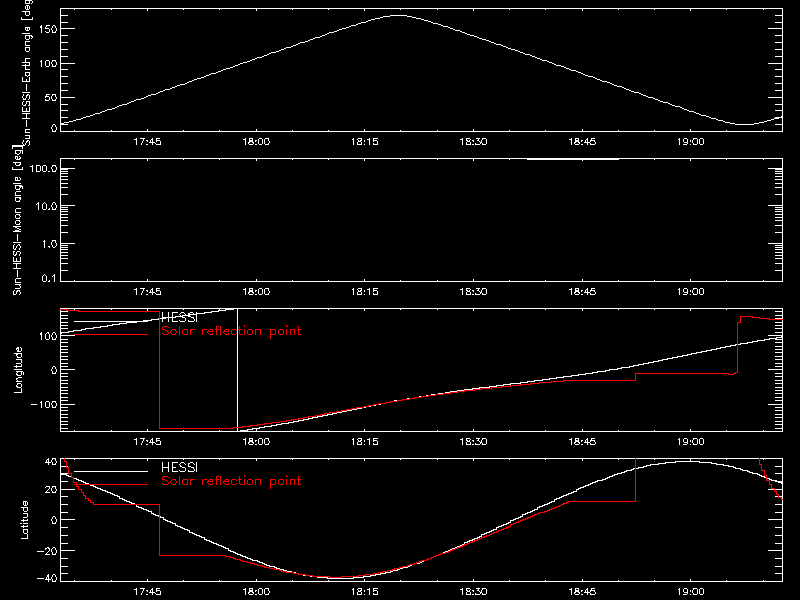Click the 50 tick on Sun-HESSI-Earth axis
The height and width of the screenshot is (600, 800).
pyautogui.click(x=51, y=97)
